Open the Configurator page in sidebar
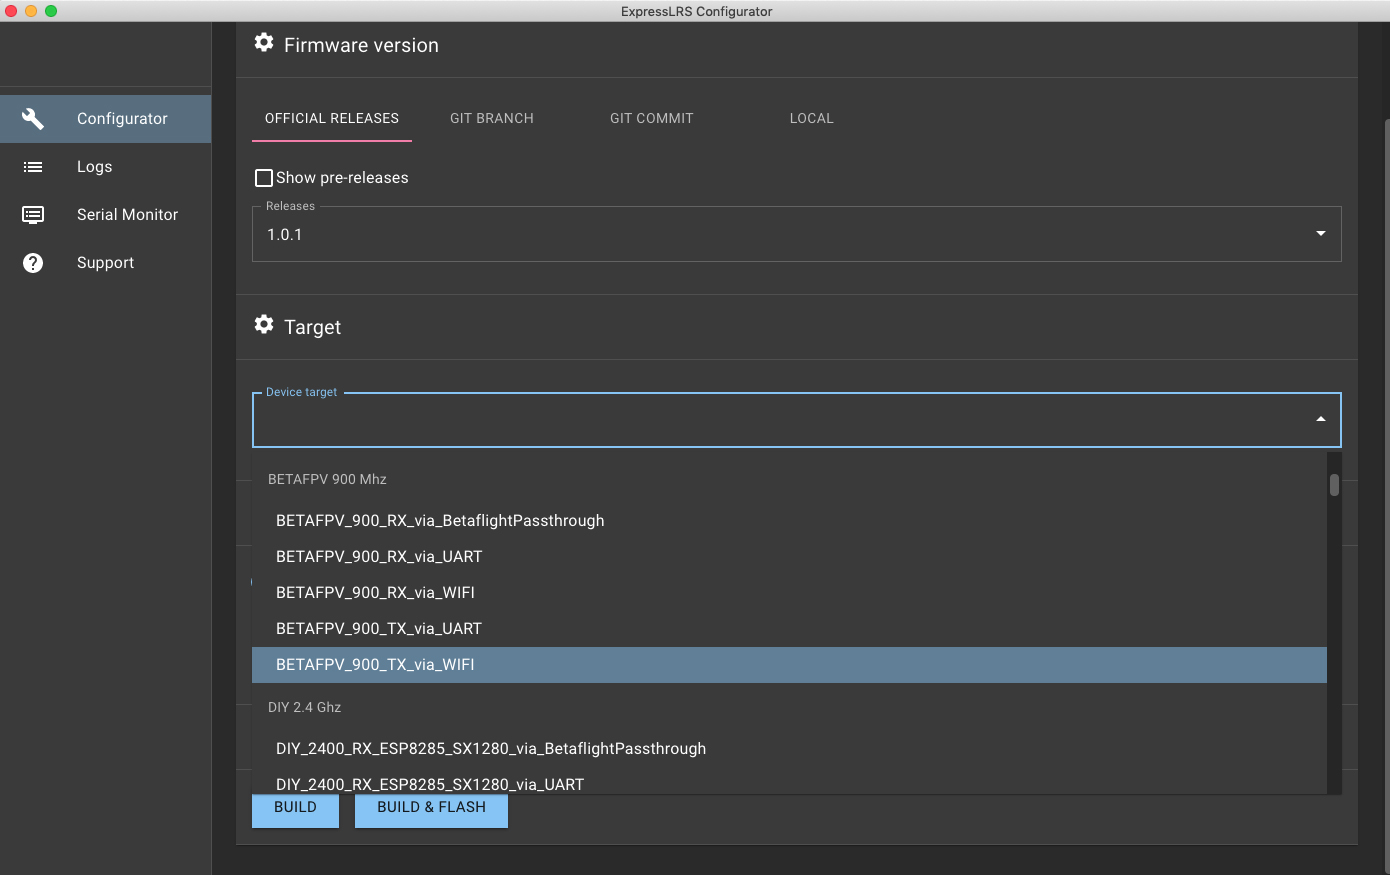The height and width of the screenshot is (875, 1390). pos(105,119)
